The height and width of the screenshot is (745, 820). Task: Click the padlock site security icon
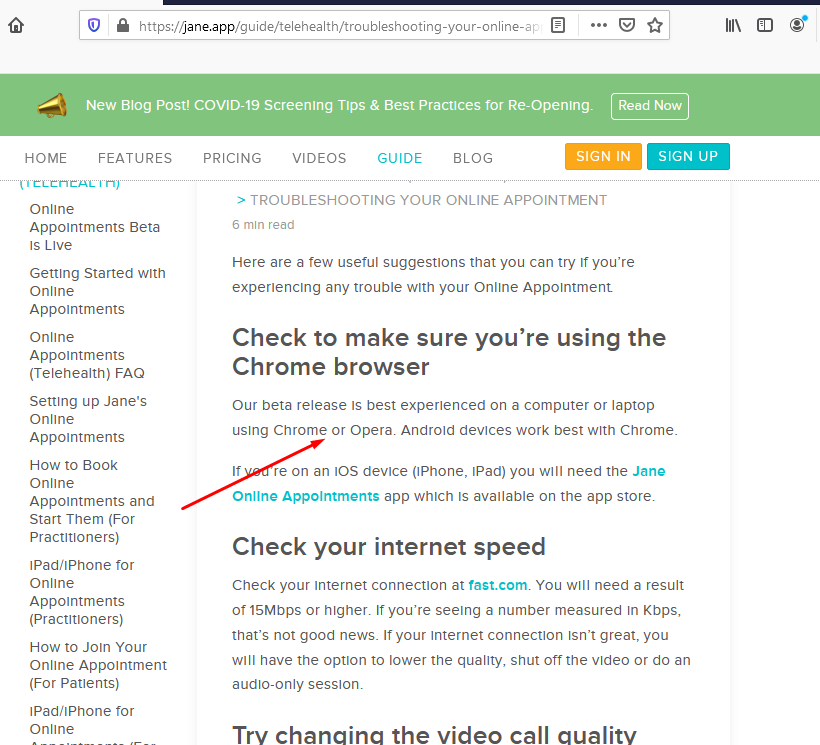(123, 25)
